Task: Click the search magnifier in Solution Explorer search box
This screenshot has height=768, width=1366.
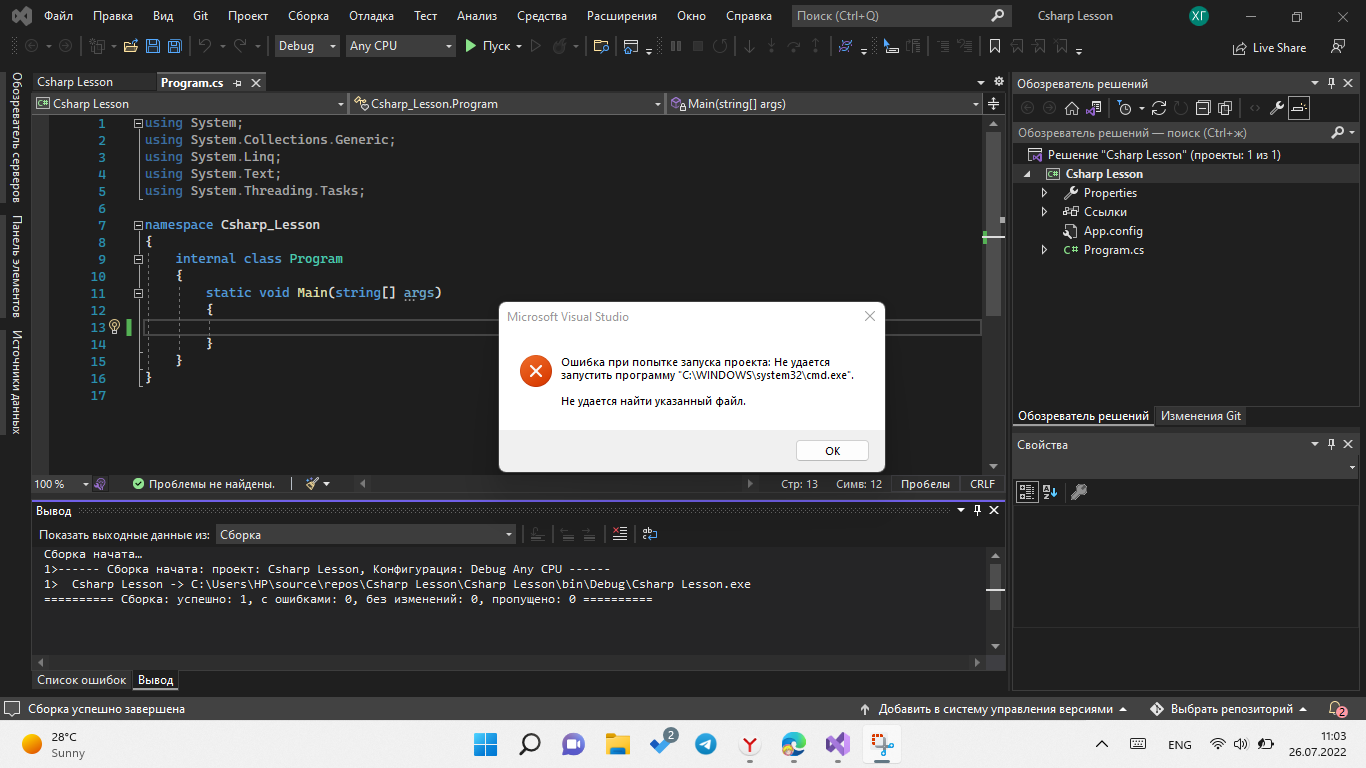Action: [1338, 132]
